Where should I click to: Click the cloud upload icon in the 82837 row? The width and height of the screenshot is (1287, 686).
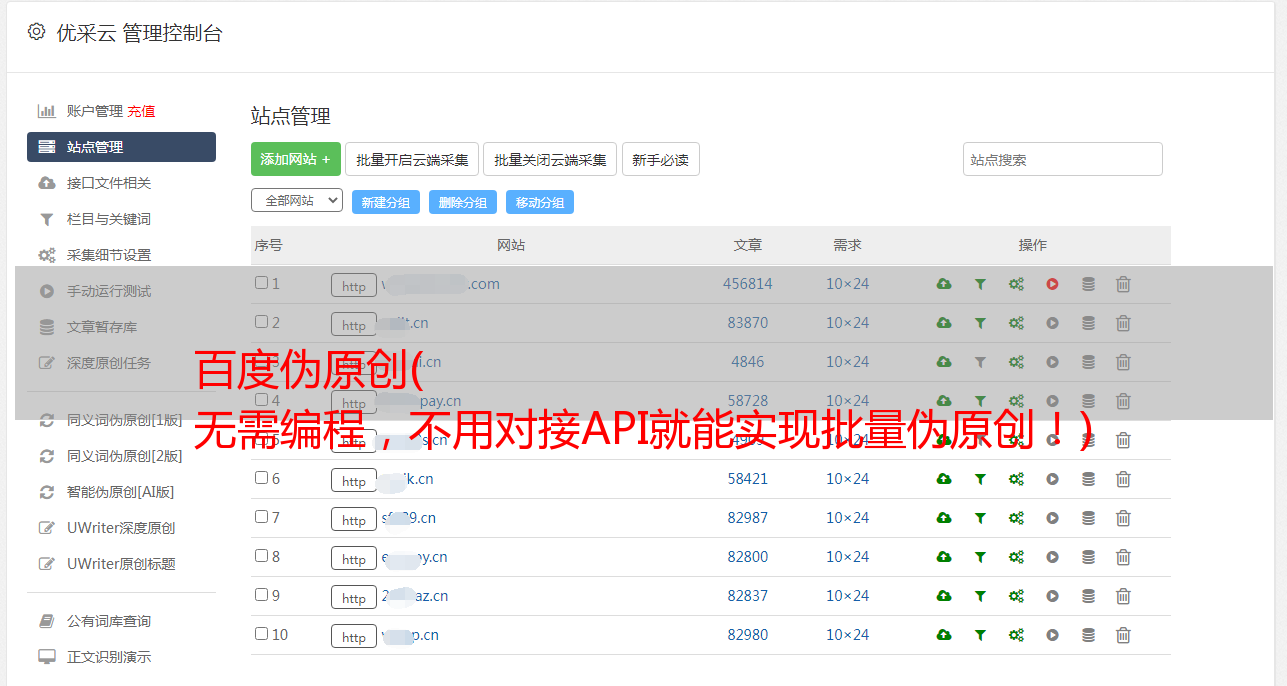pyautogui.click(x=944, y=596)
